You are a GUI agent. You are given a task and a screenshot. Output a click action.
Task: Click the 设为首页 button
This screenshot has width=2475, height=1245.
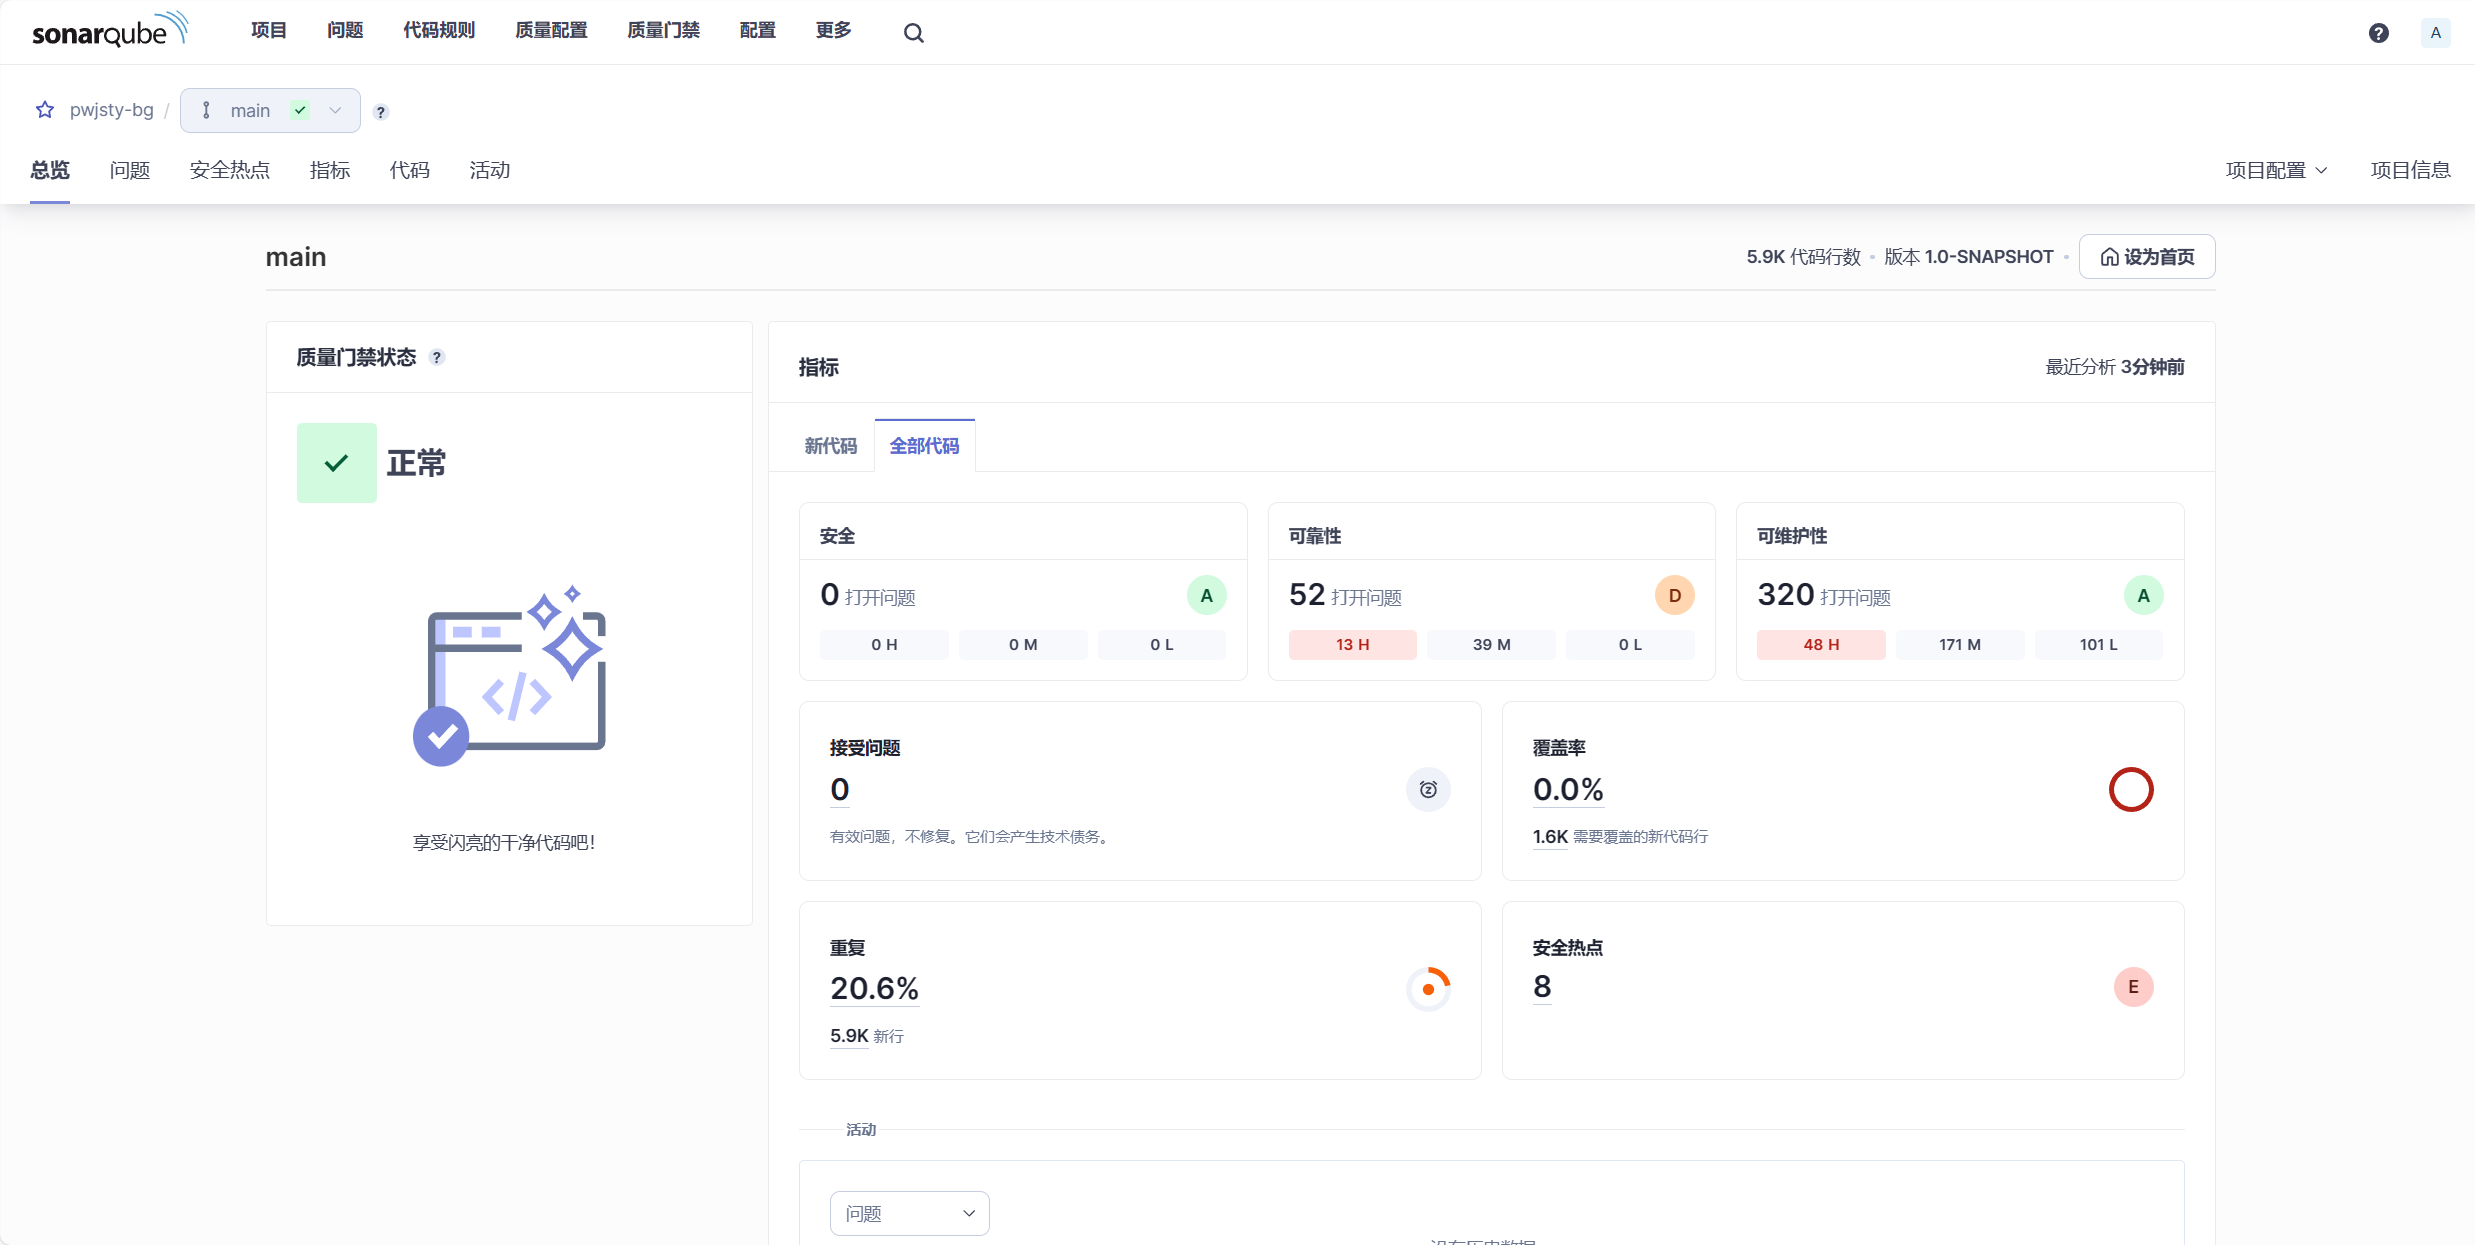click(x=2146, y=257)
